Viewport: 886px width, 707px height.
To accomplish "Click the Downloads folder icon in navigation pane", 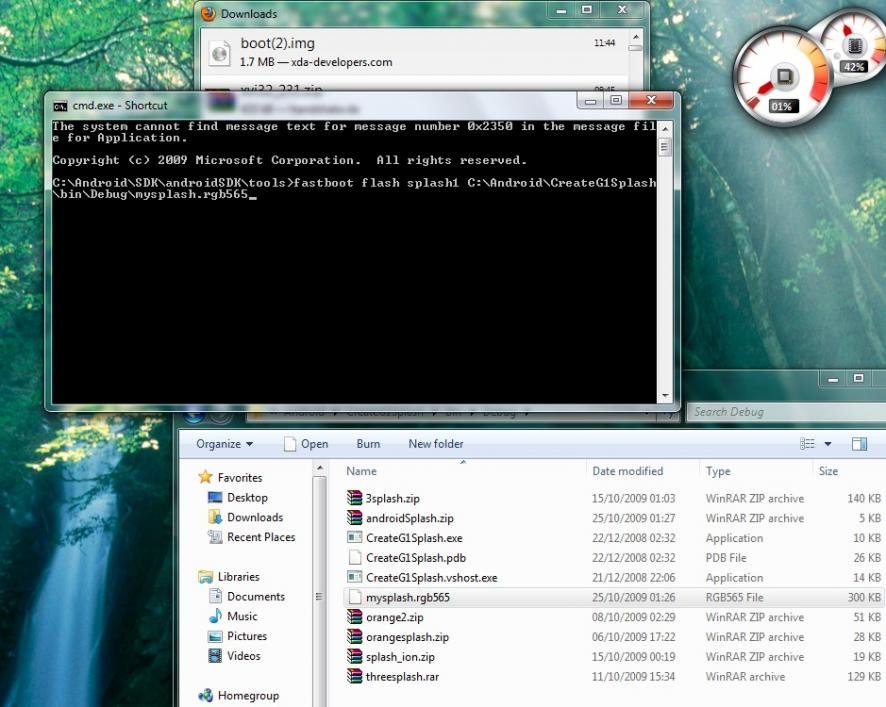I will click(x=215, y=517).
